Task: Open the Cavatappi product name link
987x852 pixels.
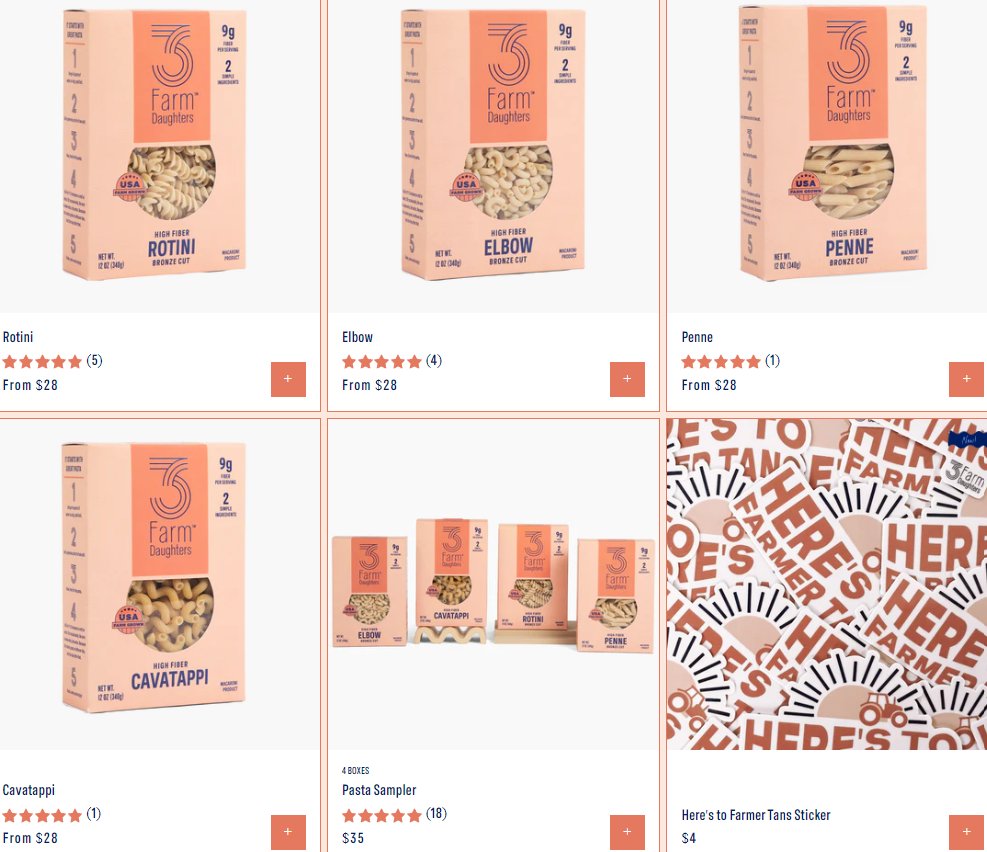Action: click(29, 790)
